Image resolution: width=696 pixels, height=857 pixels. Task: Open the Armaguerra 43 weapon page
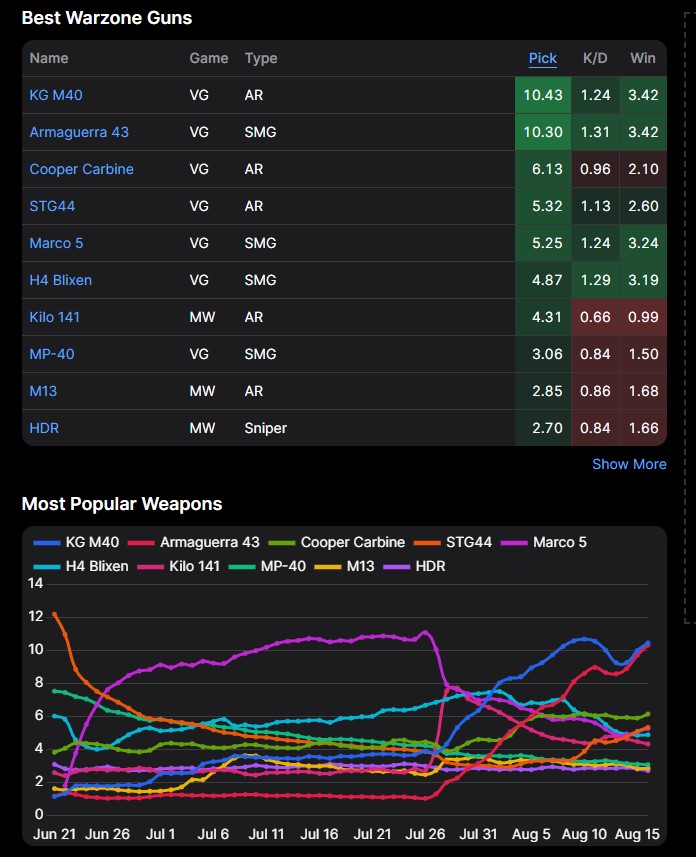pos(79,132)
